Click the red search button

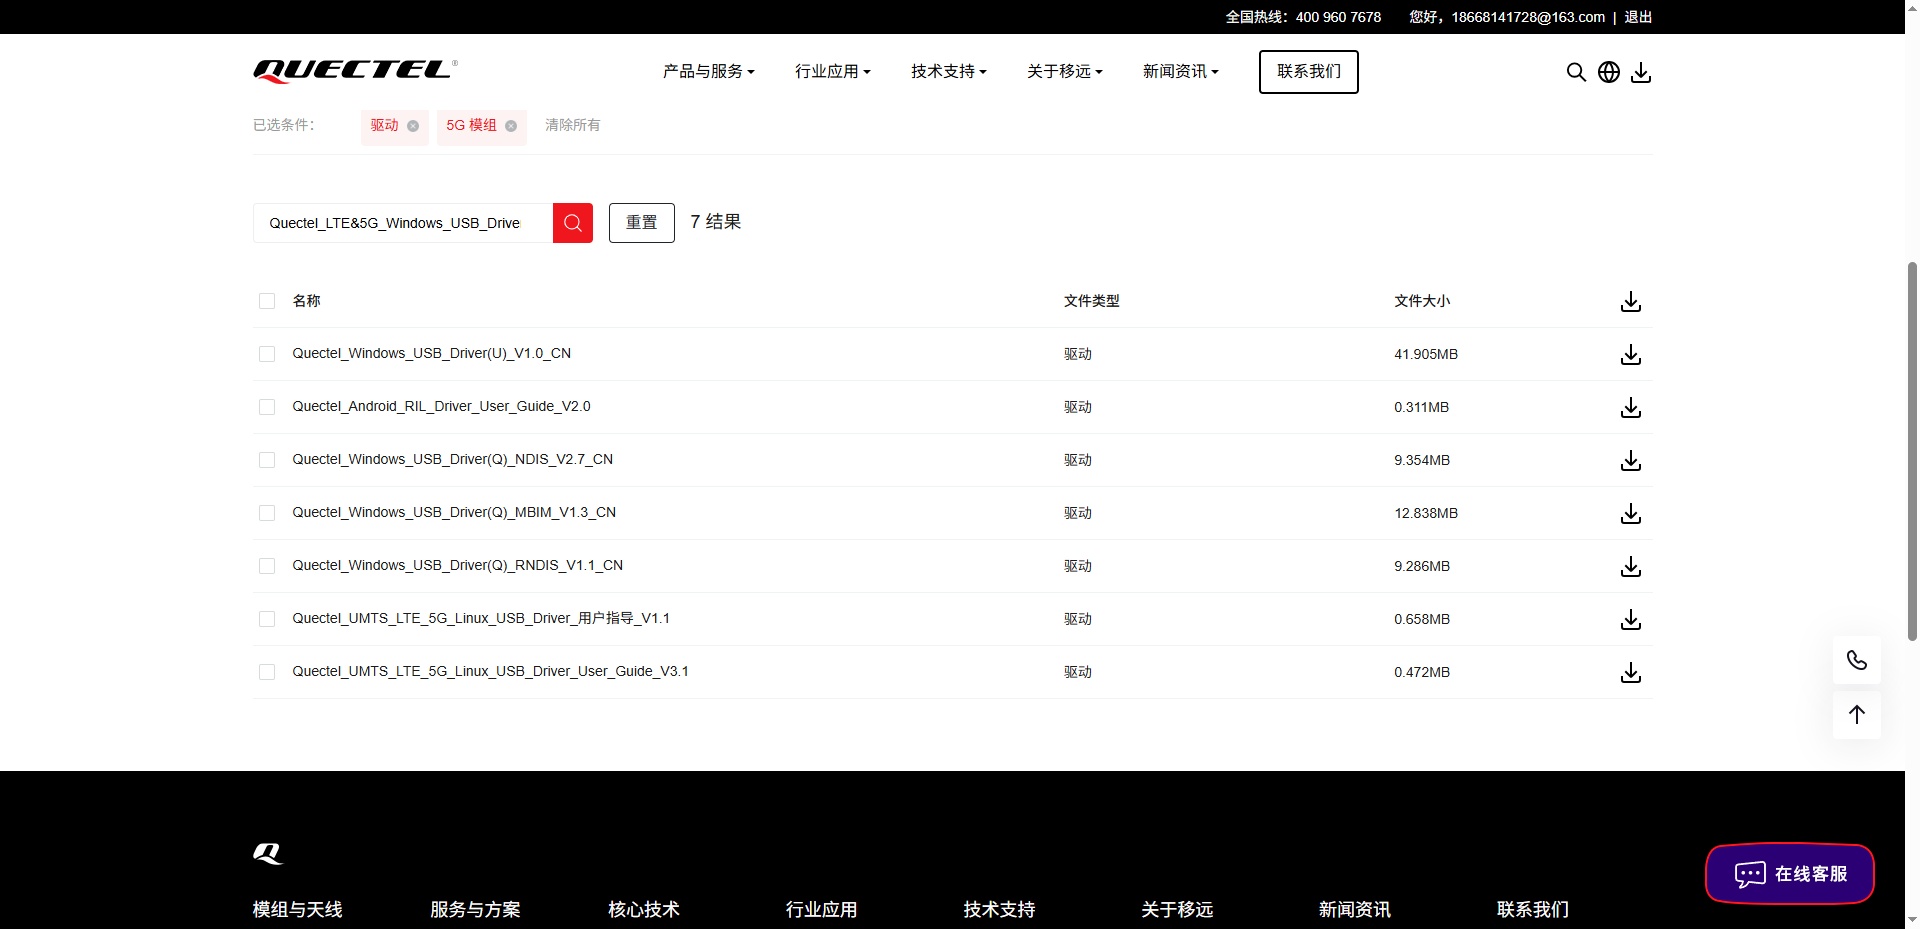click(573, 223)
